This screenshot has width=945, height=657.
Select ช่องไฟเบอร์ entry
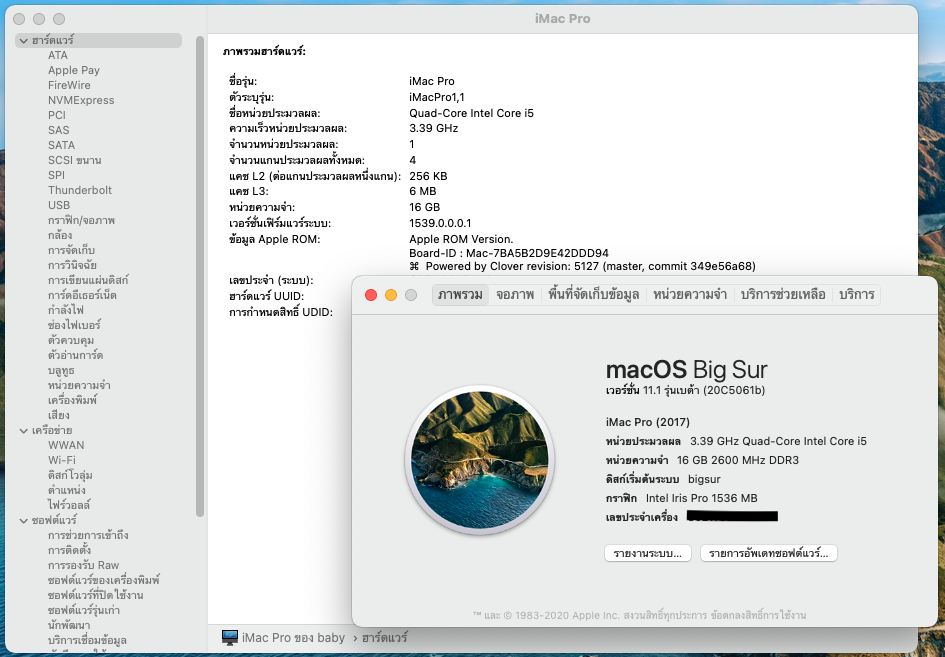[74, 325]
